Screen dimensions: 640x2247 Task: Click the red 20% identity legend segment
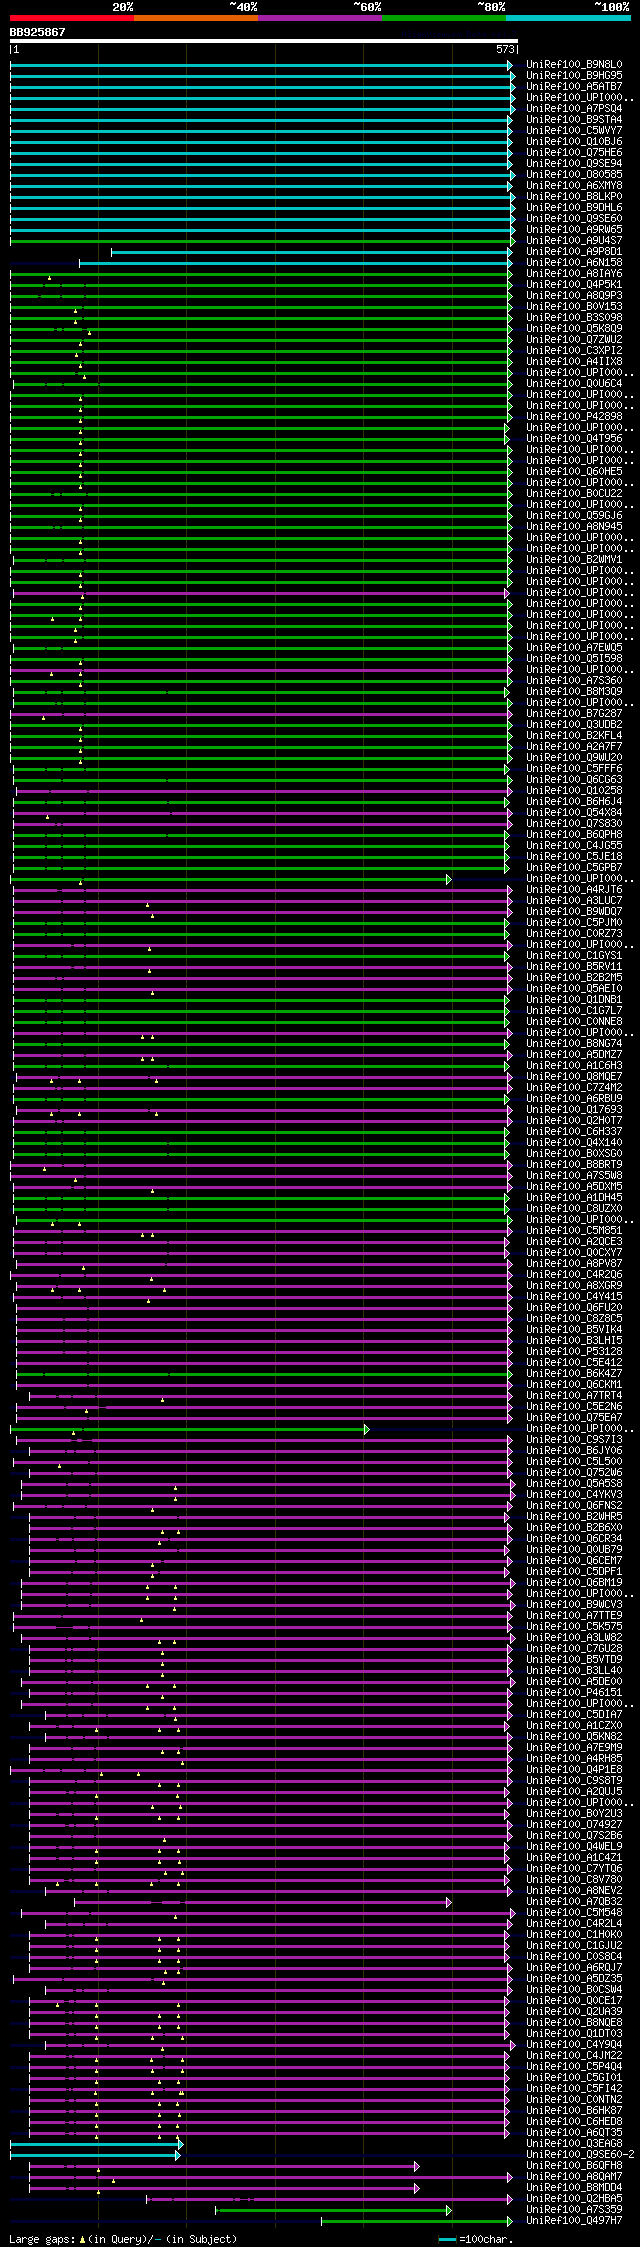pyautogui.click(x=72, y=18)
